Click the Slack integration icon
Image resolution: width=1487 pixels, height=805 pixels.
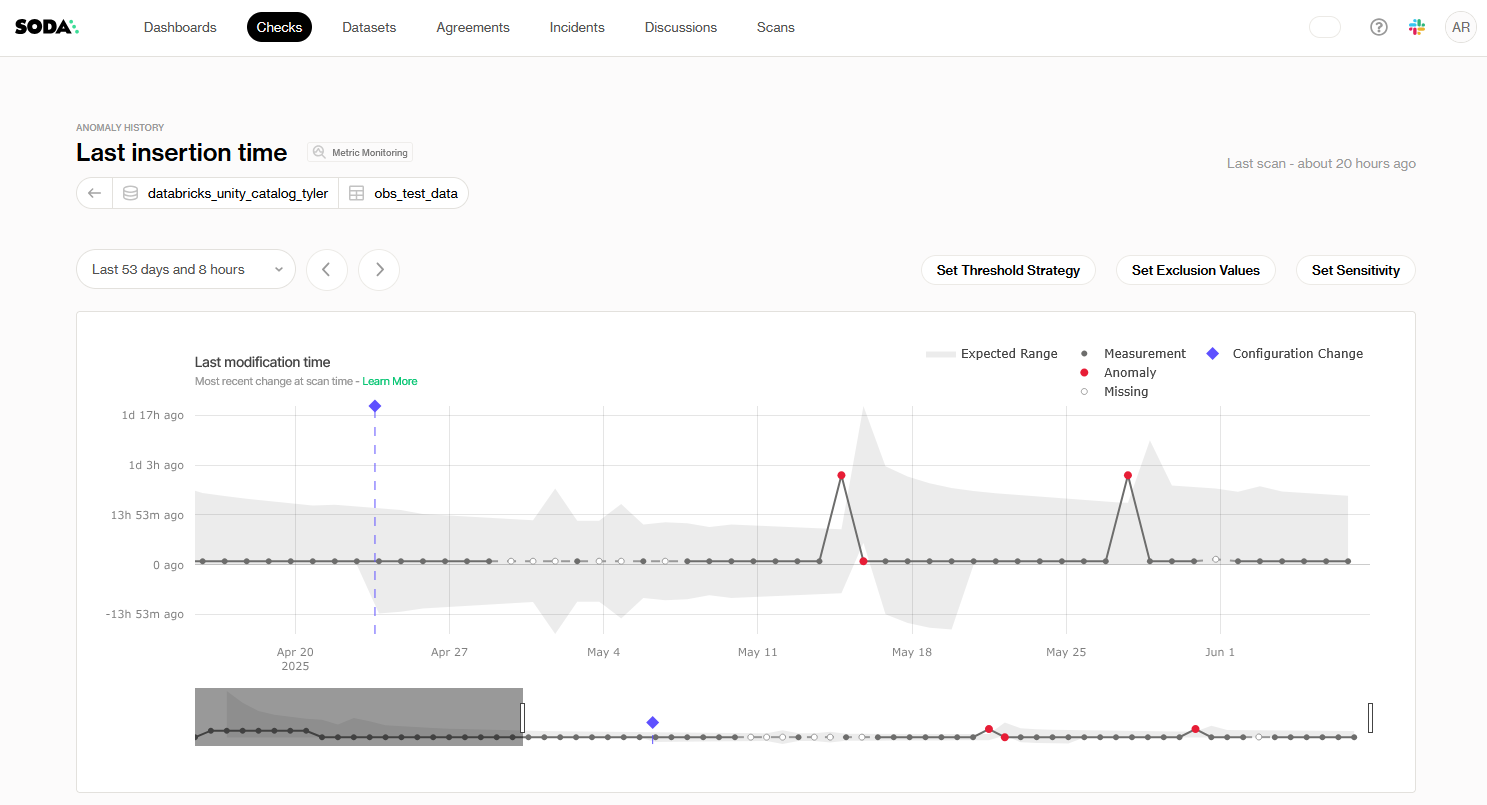point(1417,27)
